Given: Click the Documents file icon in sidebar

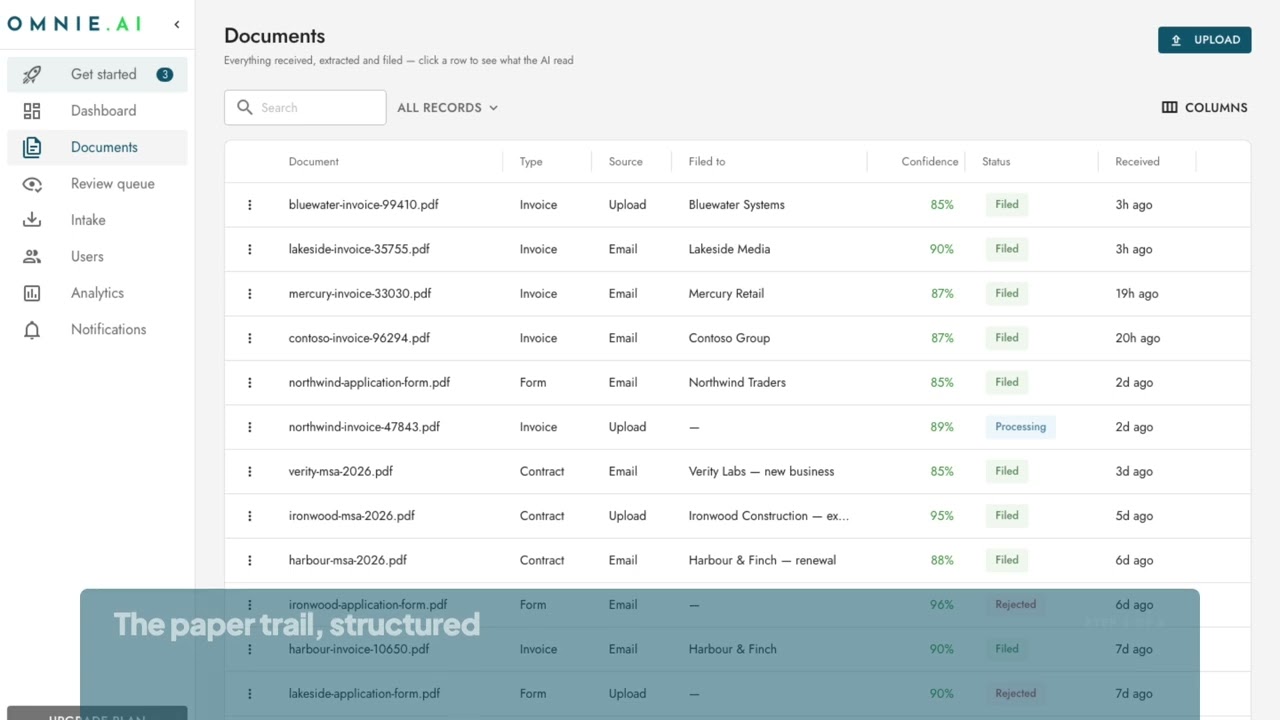Looking at the screenshot, I should click(x=32, y=147).
